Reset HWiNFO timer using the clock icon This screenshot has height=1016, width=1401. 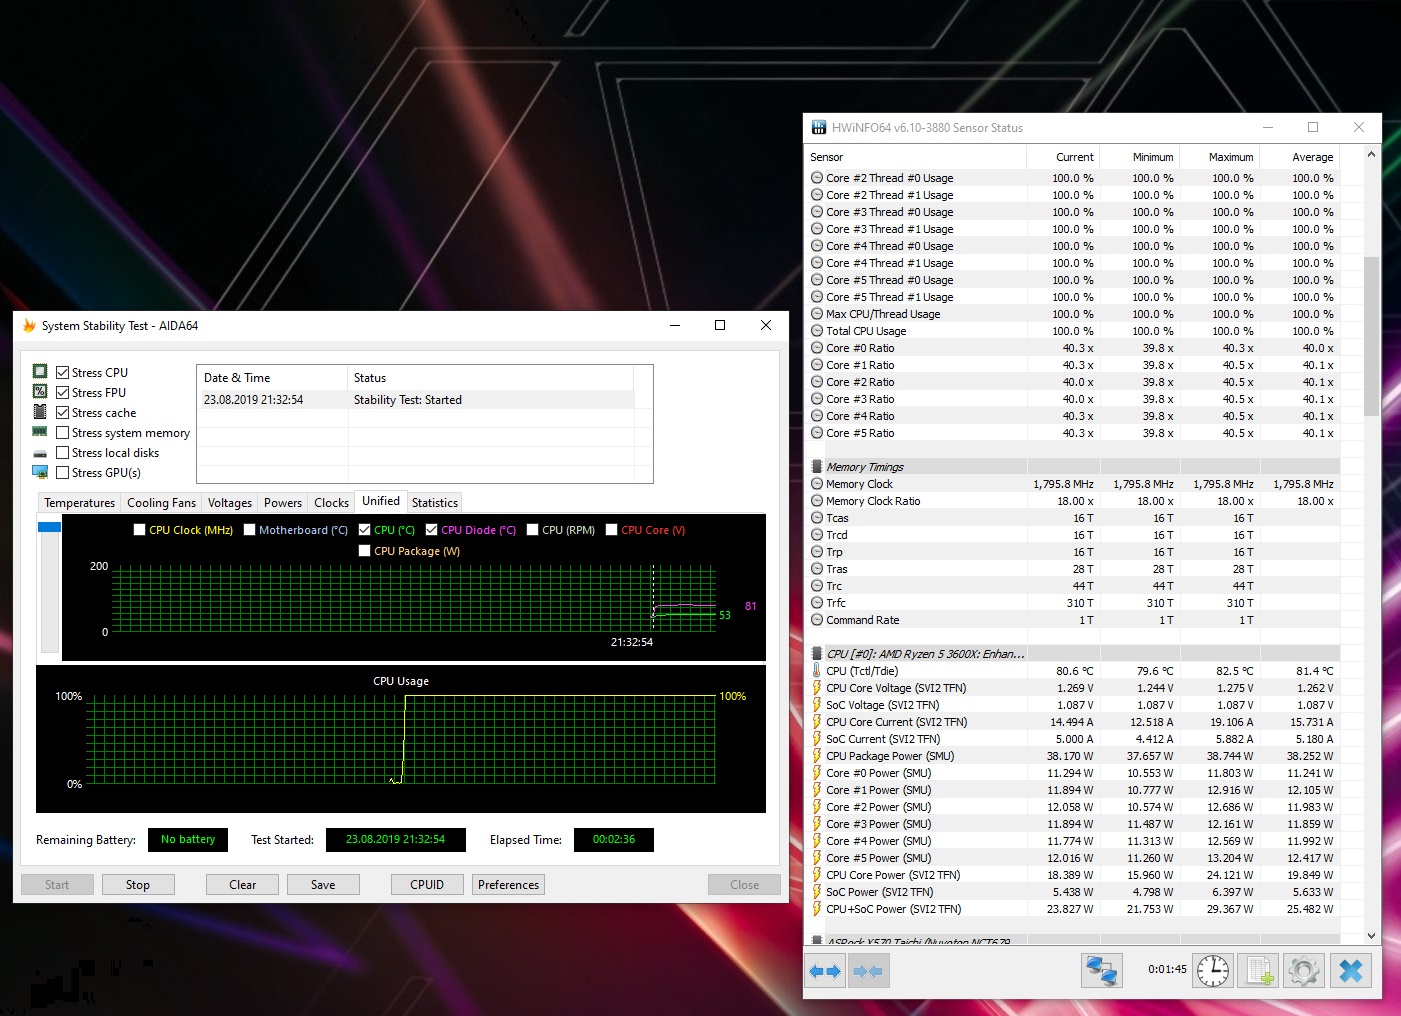point(1213,971)
